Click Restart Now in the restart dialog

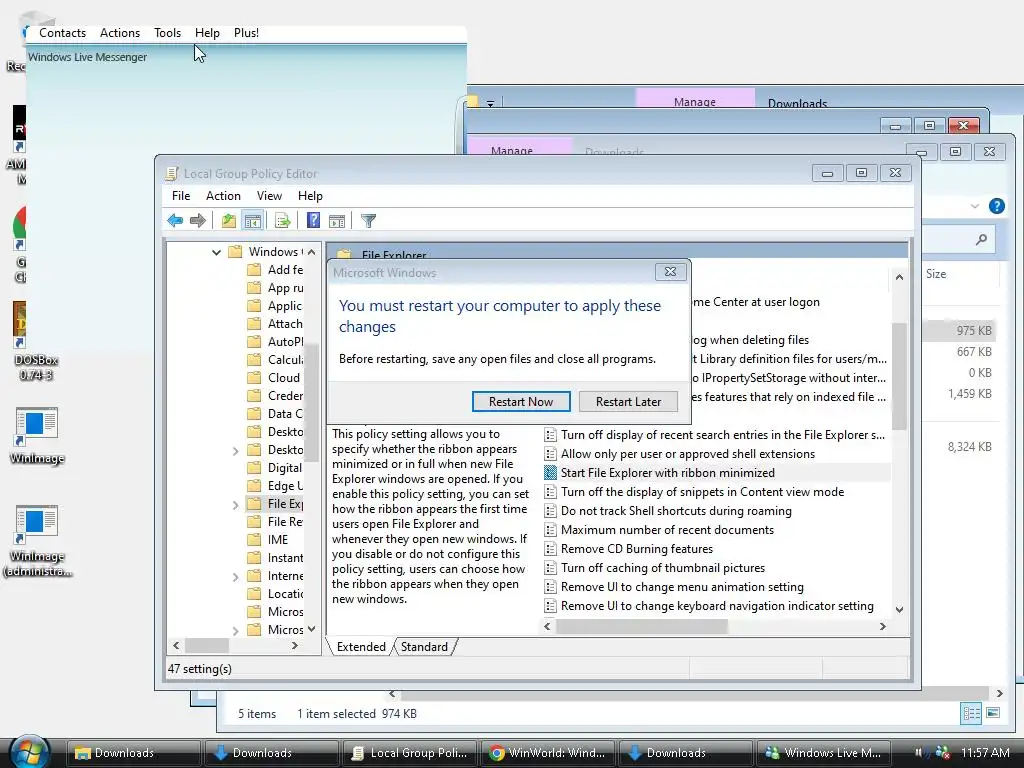click(x=520, y=402)
